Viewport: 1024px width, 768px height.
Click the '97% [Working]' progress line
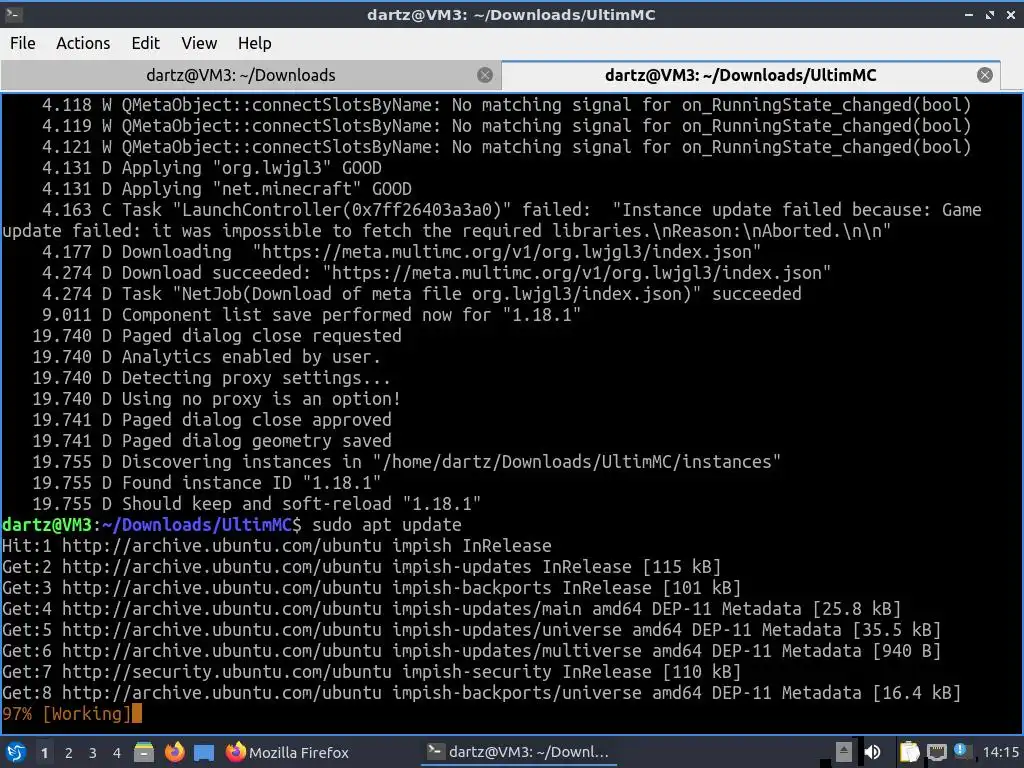(72, 714)
